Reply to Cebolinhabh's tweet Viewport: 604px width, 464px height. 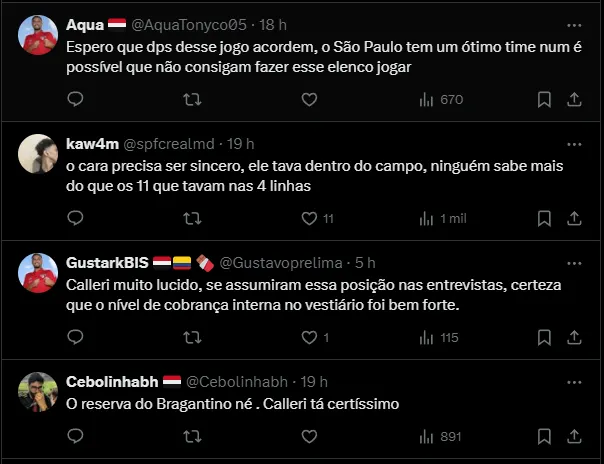click(75, 436)
